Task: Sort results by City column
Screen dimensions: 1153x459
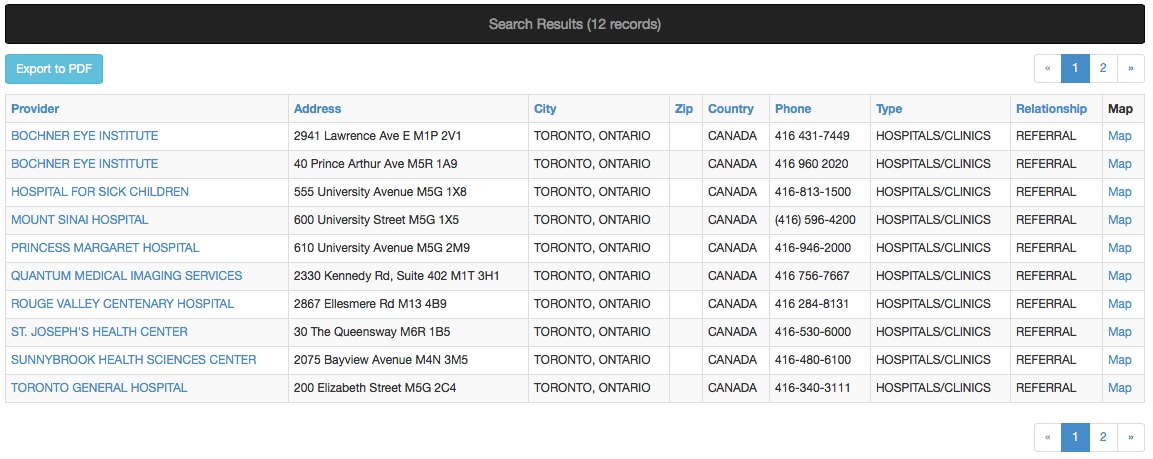Action: point(545,109)
